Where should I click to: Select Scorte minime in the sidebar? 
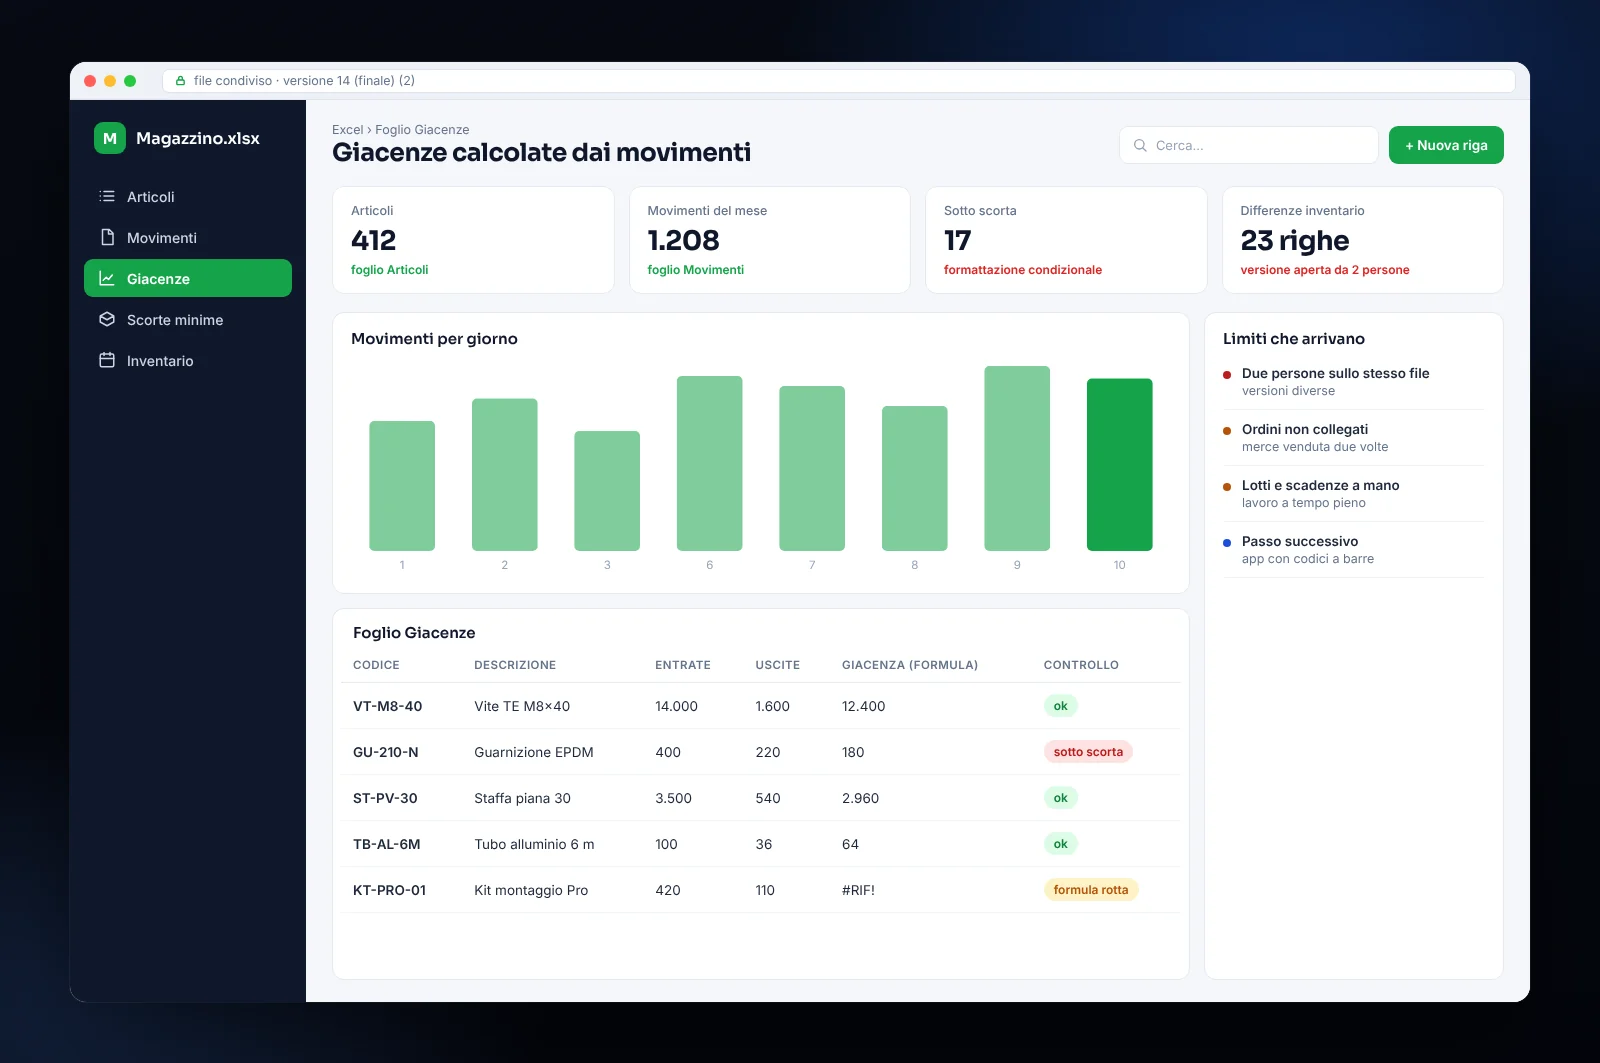pos(188,320)
